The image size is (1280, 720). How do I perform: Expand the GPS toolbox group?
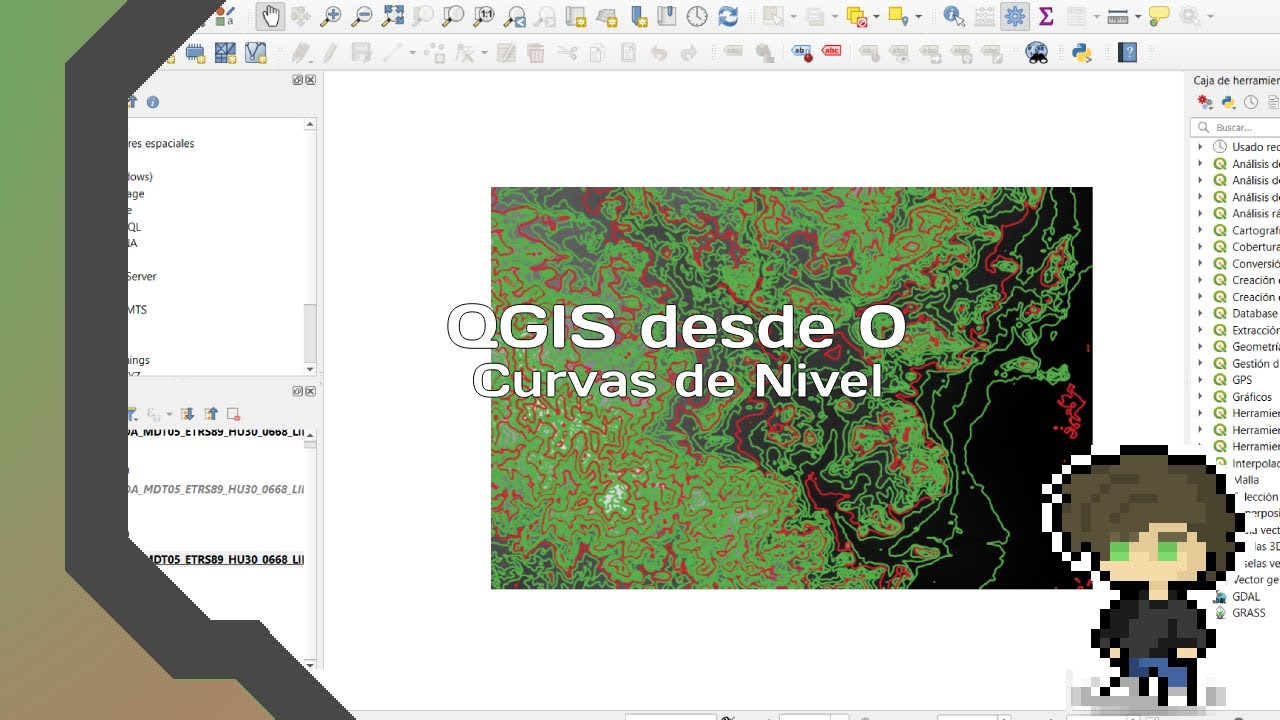[1200, 380]
